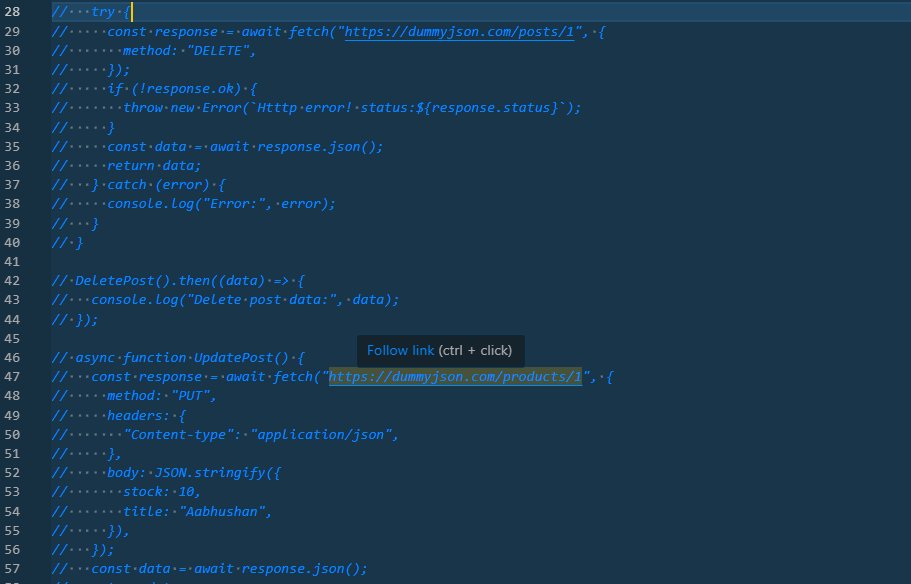Select line number 29 in gutter
The image size is (911, 584).
pyautogui.click(x=12, y=31)
